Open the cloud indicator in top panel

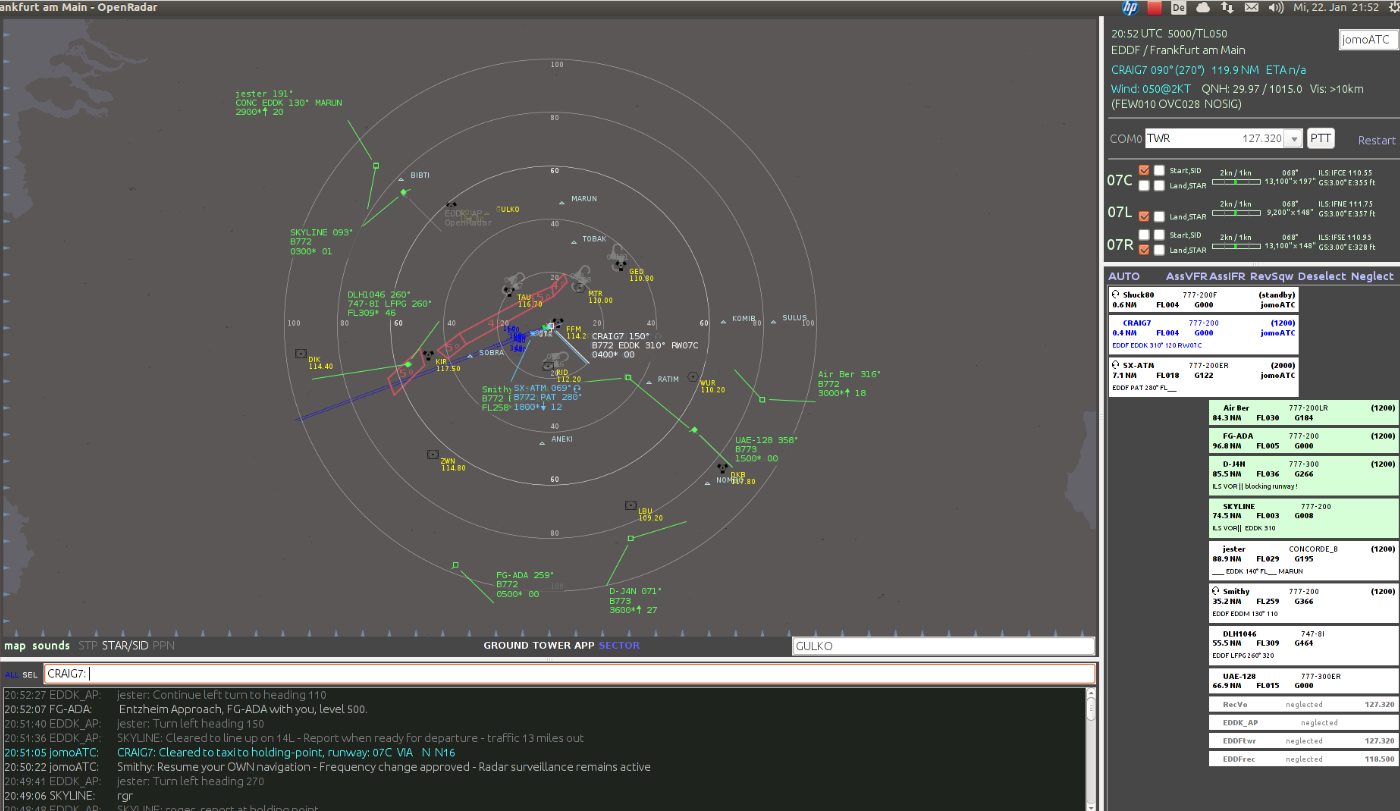(x=1204, y=7)
